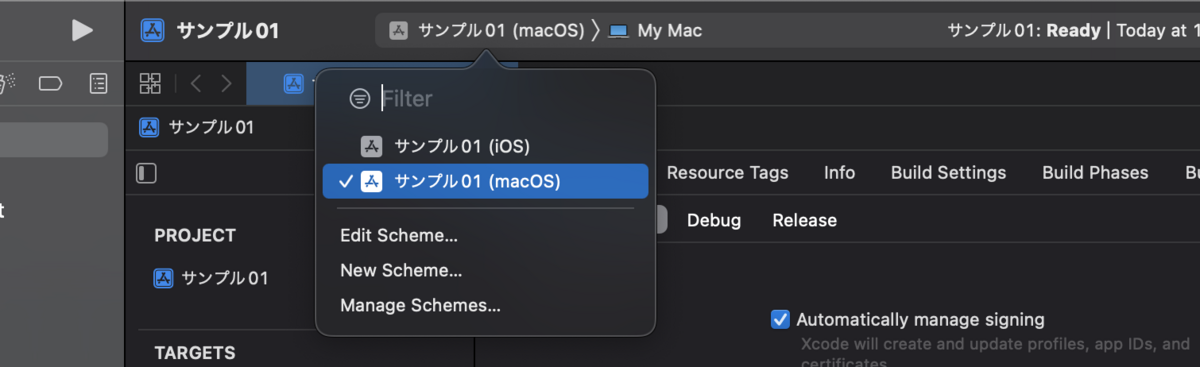Select the breakpoint navigator tag icon

point(50,83)
